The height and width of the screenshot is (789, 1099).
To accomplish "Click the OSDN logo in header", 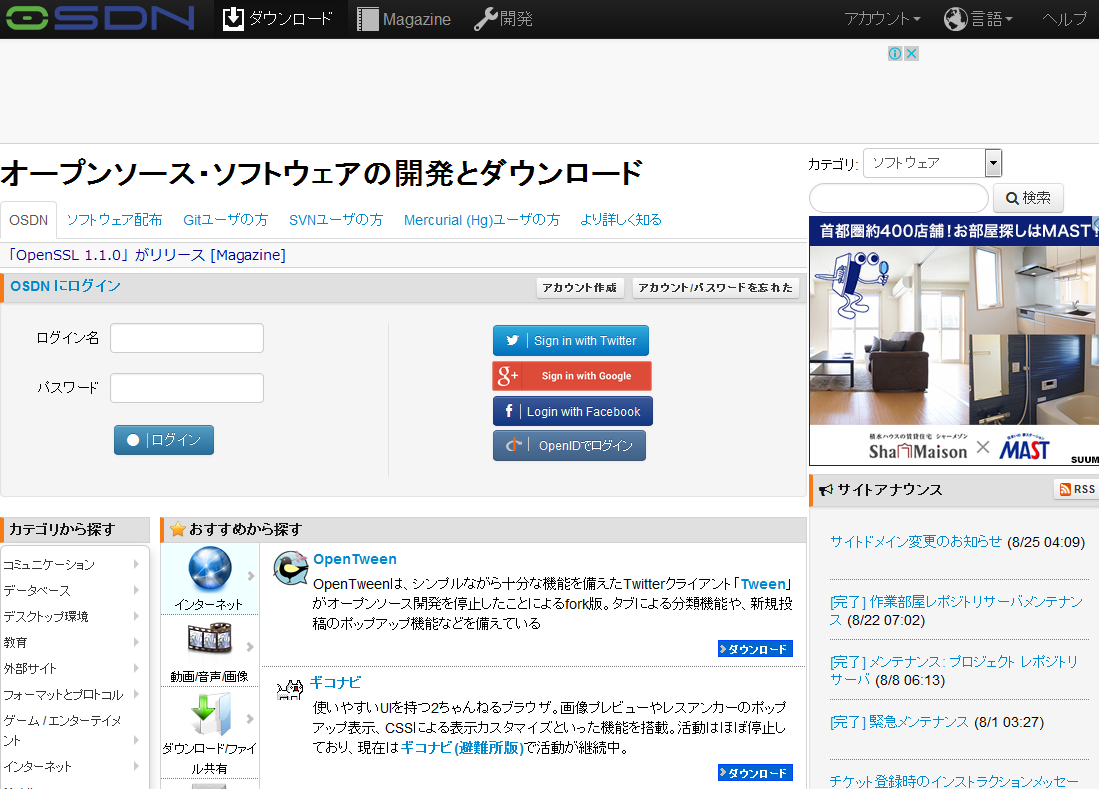I will click(x=98, y=18).
